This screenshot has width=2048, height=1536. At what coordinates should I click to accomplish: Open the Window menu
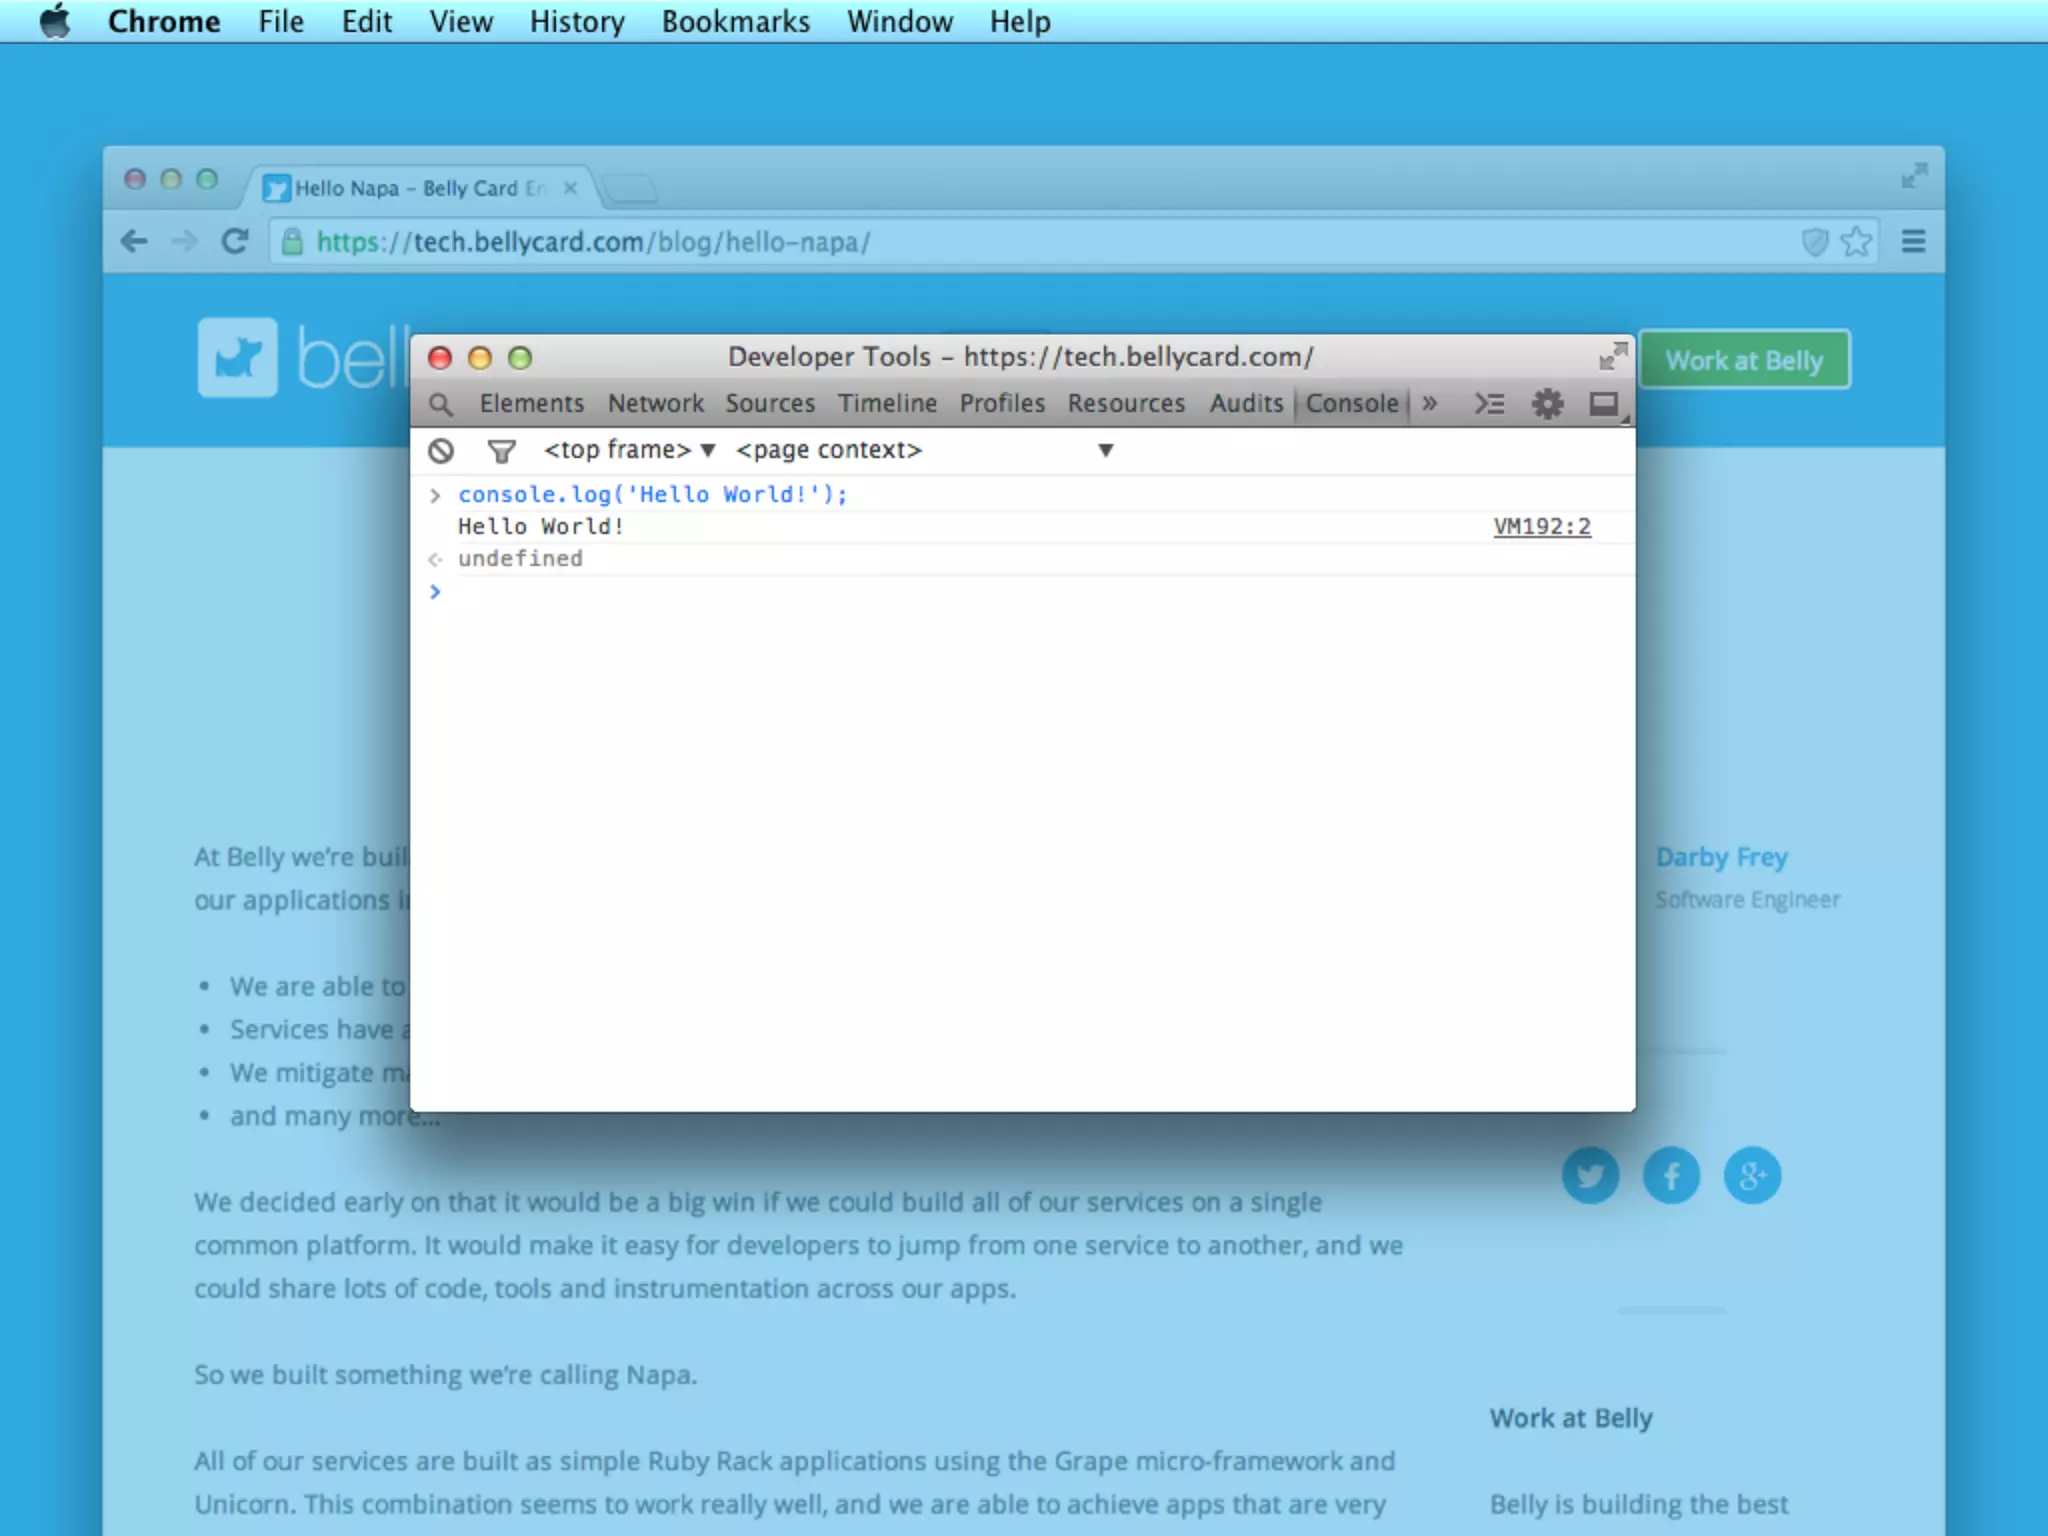pyautogui.click(x=900, y=21)
